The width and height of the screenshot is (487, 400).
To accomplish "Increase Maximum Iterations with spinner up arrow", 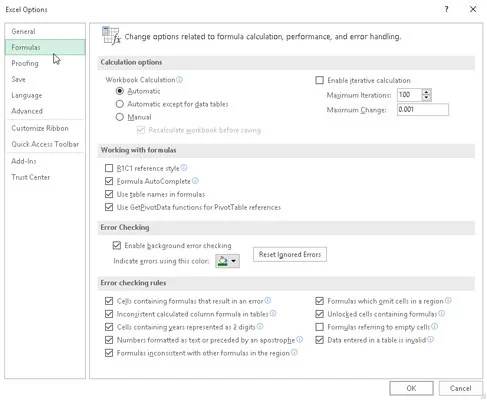I will coord(426,92).
